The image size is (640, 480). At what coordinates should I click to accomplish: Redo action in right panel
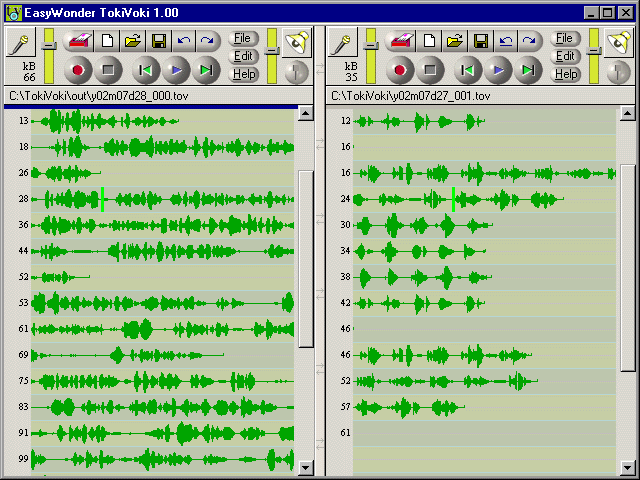[x=530, y=41]
